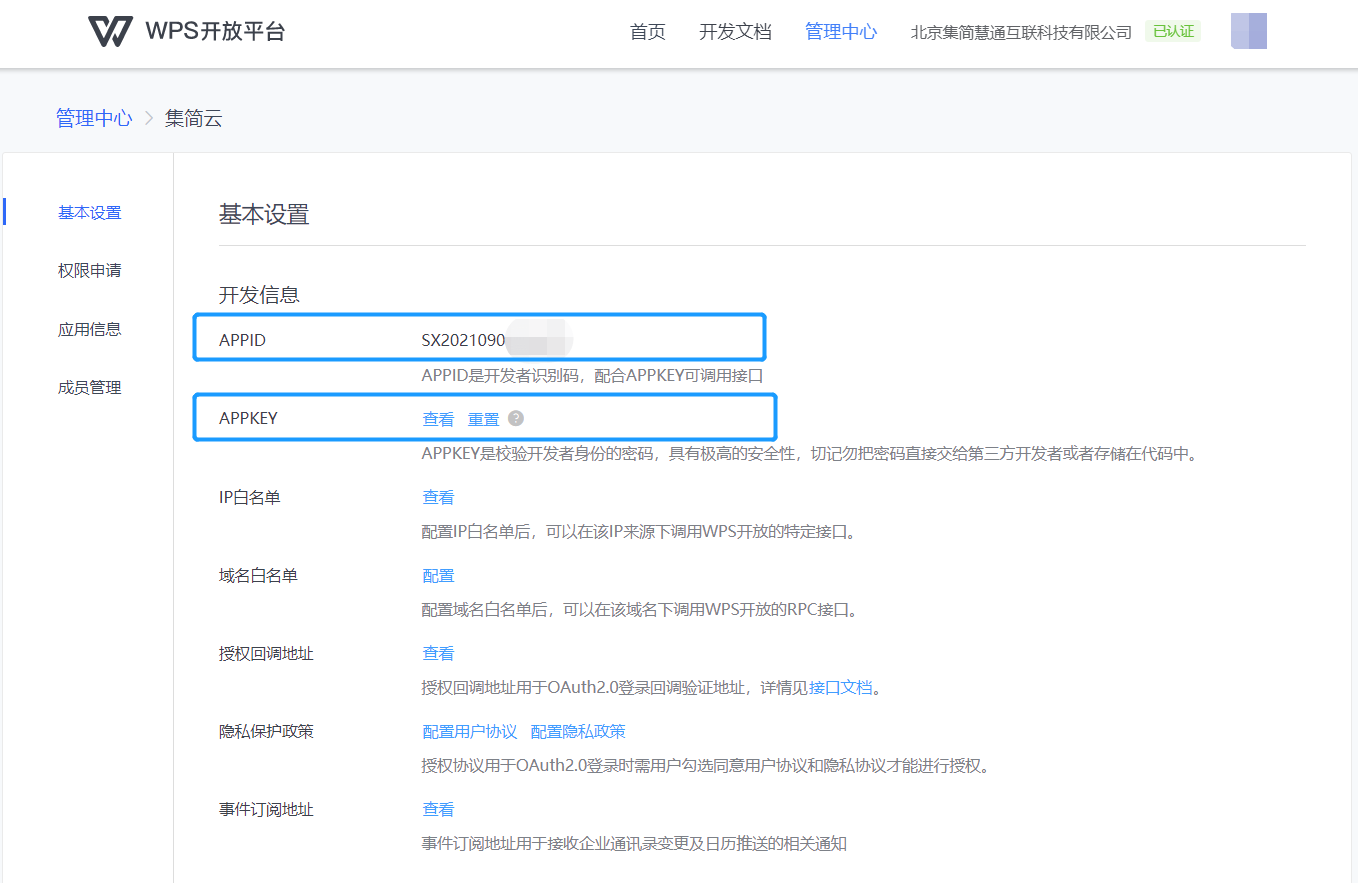The image size is (1358, 883).
Task: View the IP白名单 settings
Action: point(437,496)
